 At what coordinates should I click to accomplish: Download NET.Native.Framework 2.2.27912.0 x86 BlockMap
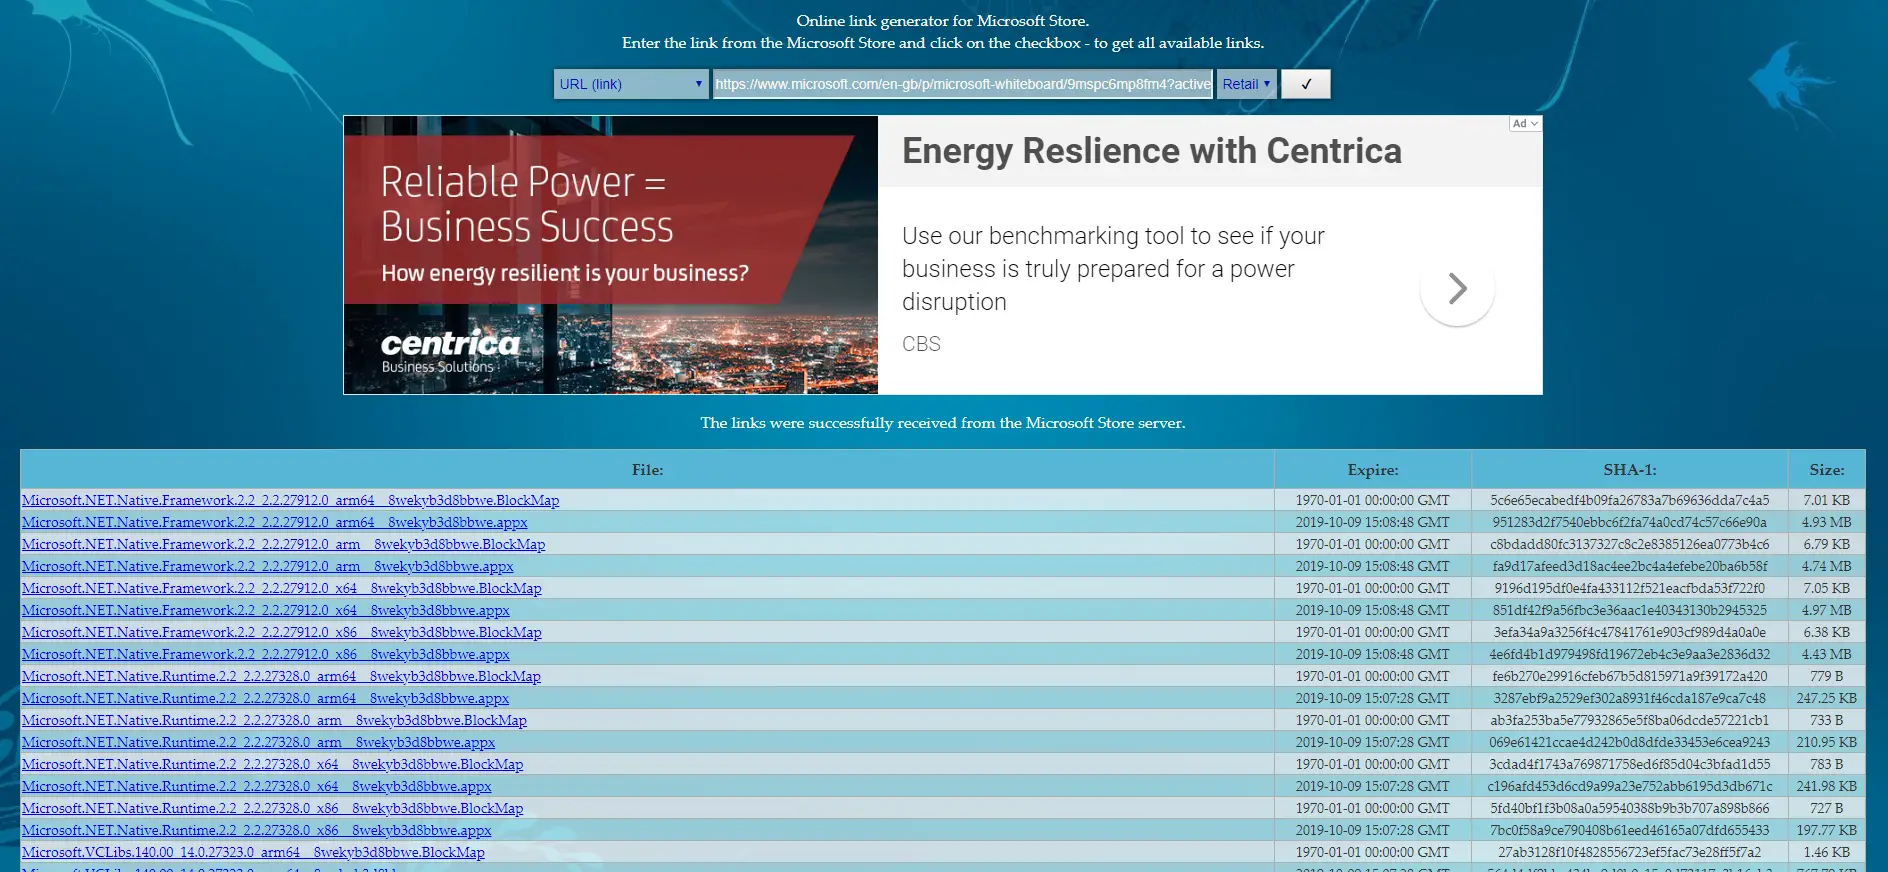pos(282,632)
